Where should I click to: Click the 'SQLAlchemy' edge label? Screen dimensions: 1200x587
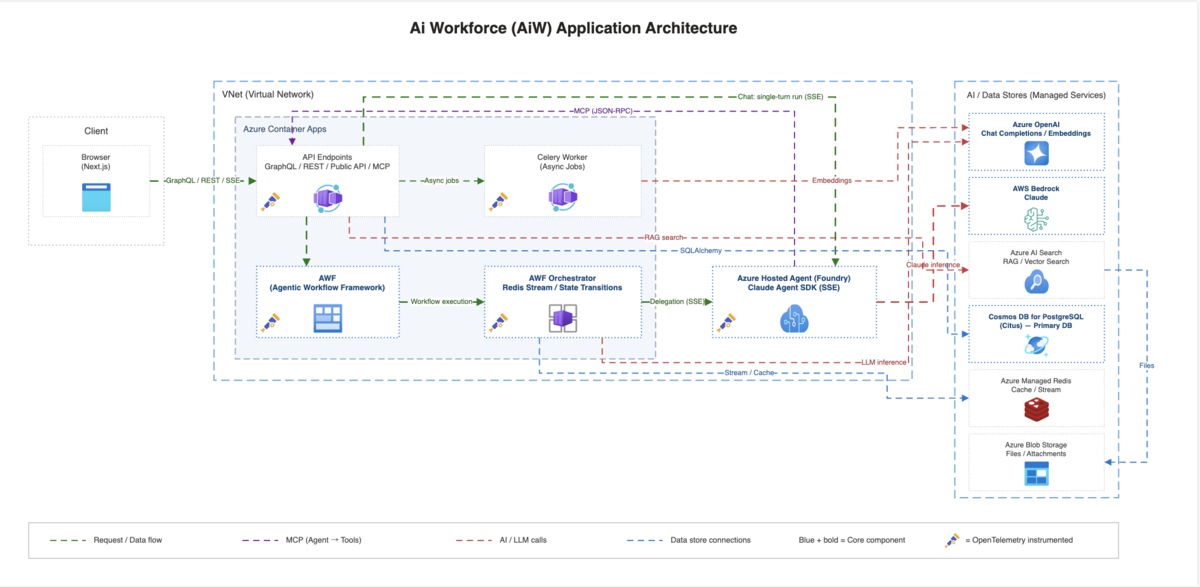pyautogui.click(x=700, y=250)
